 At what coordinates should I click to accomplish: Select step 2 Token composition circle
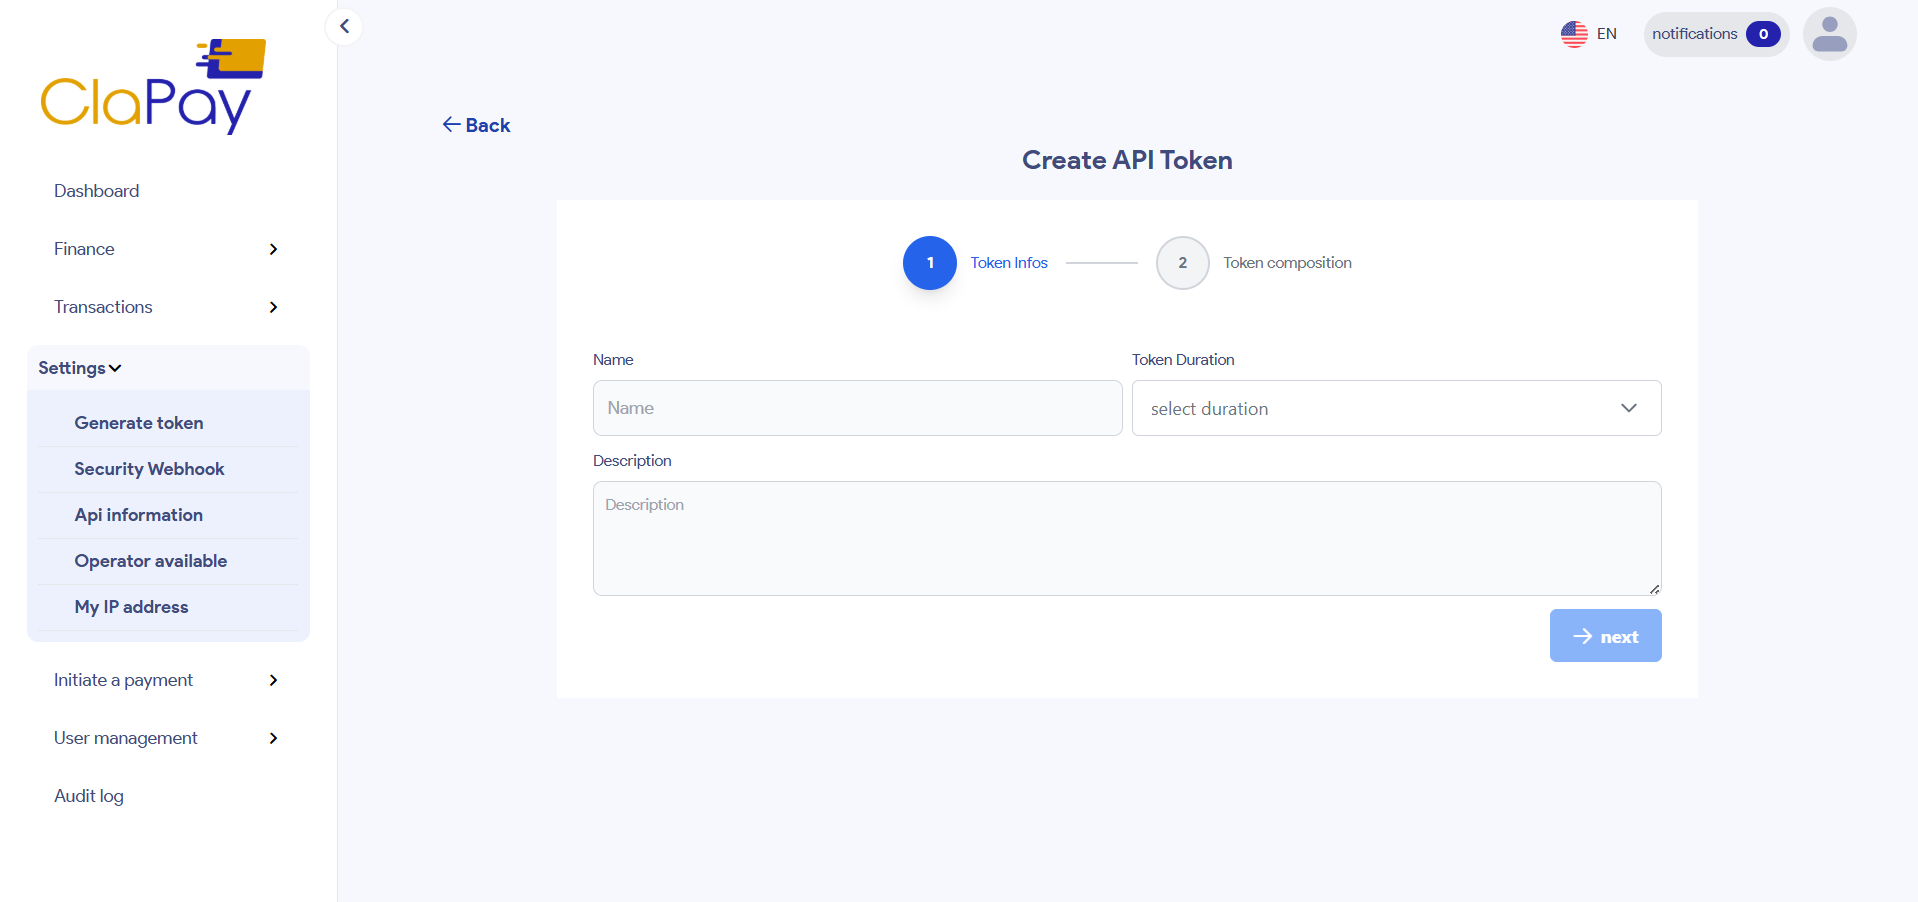(1181, 263)
